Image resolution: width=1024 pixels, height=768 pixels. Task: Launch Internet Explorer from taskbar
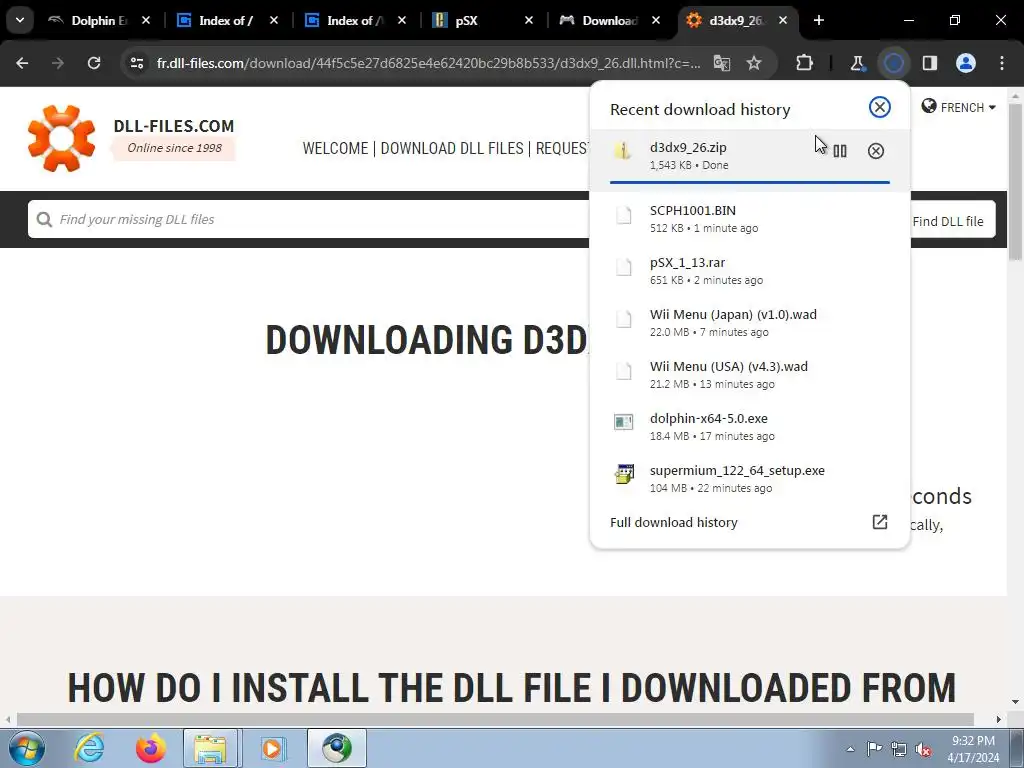coord(89,748)
